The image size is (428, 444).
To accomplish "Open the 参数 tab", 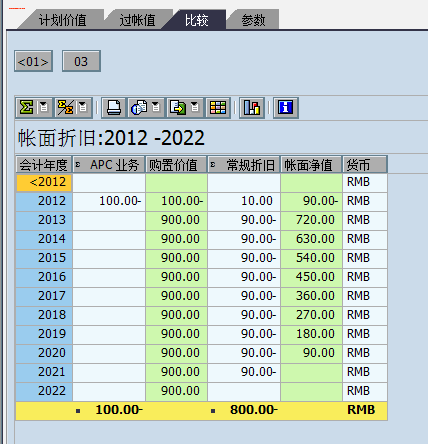I will coord(253,20).
